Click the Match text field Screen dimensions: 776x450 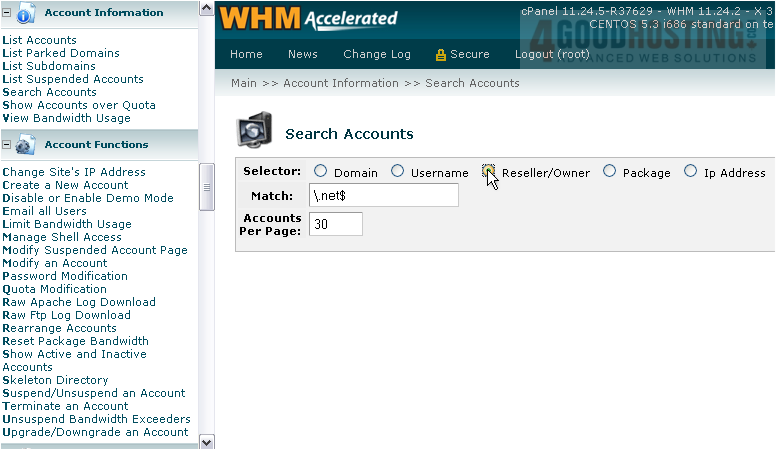[383, 195]
